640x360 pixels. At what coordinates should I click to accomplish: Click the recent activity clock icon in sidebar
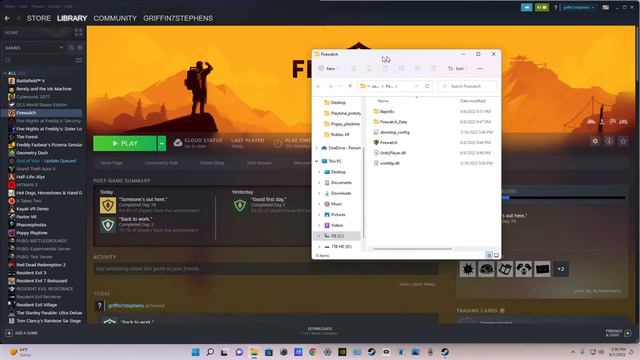click(x=71, y=48)
